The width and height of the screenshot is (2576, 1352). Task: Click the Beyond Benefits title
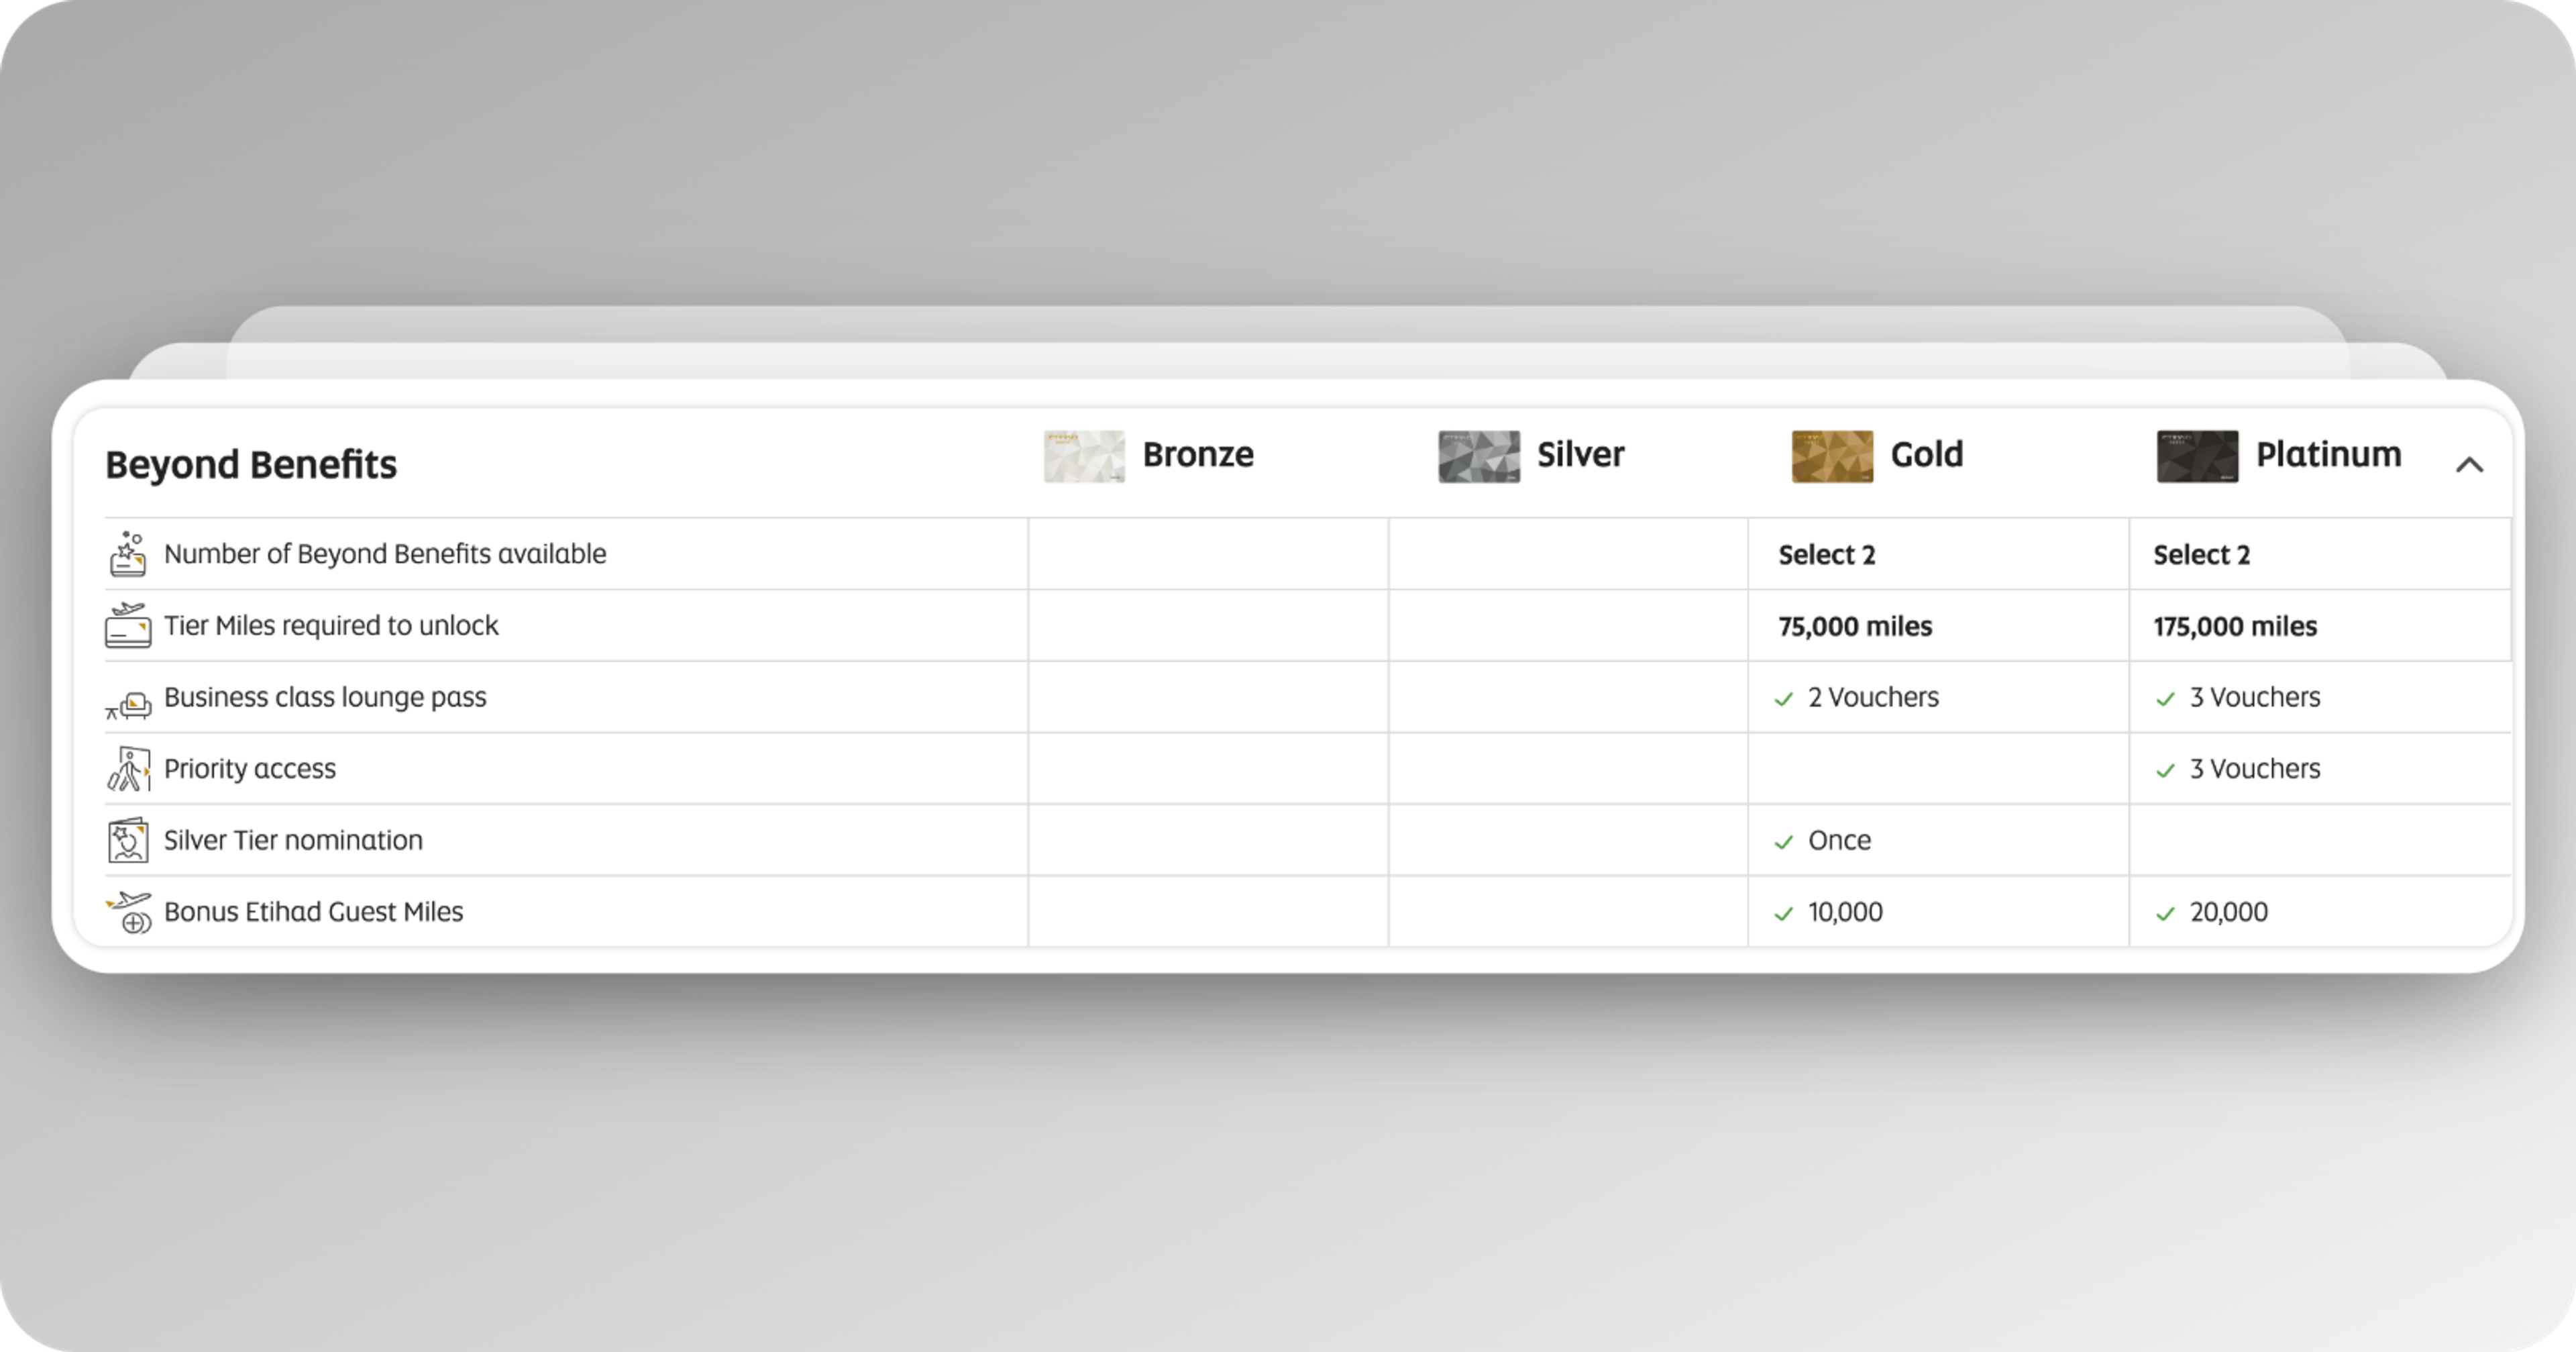point(251,465)
